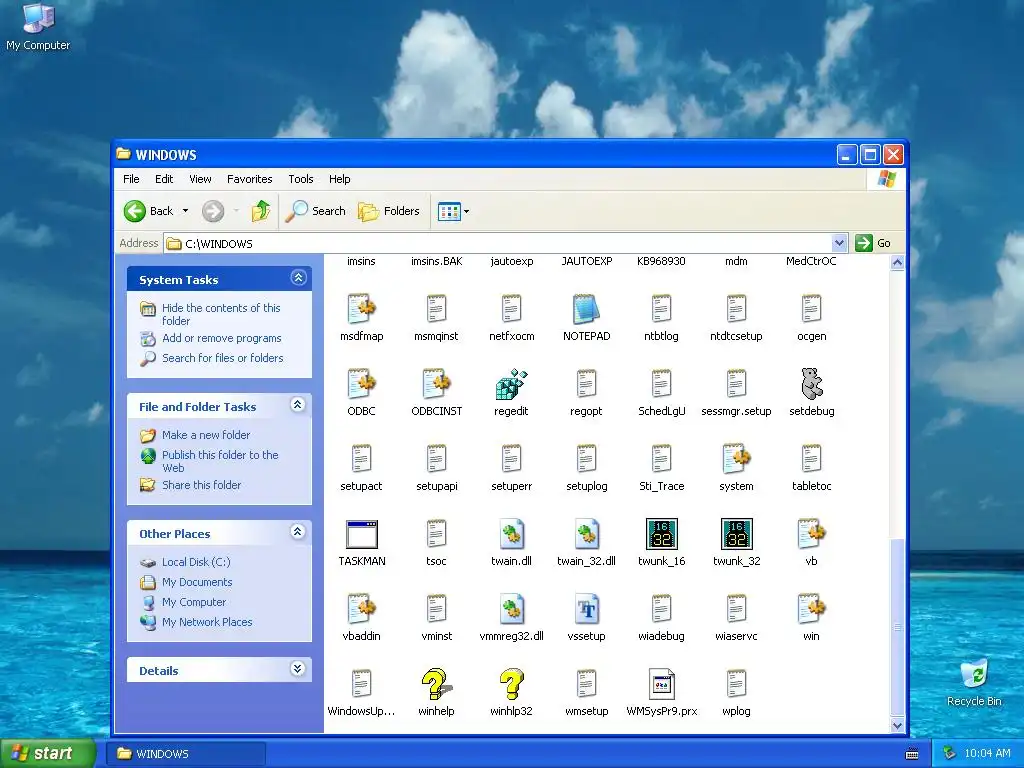Select the setdebug koala icon
The height and width of the screenshot is (768, 1024).
811,383
